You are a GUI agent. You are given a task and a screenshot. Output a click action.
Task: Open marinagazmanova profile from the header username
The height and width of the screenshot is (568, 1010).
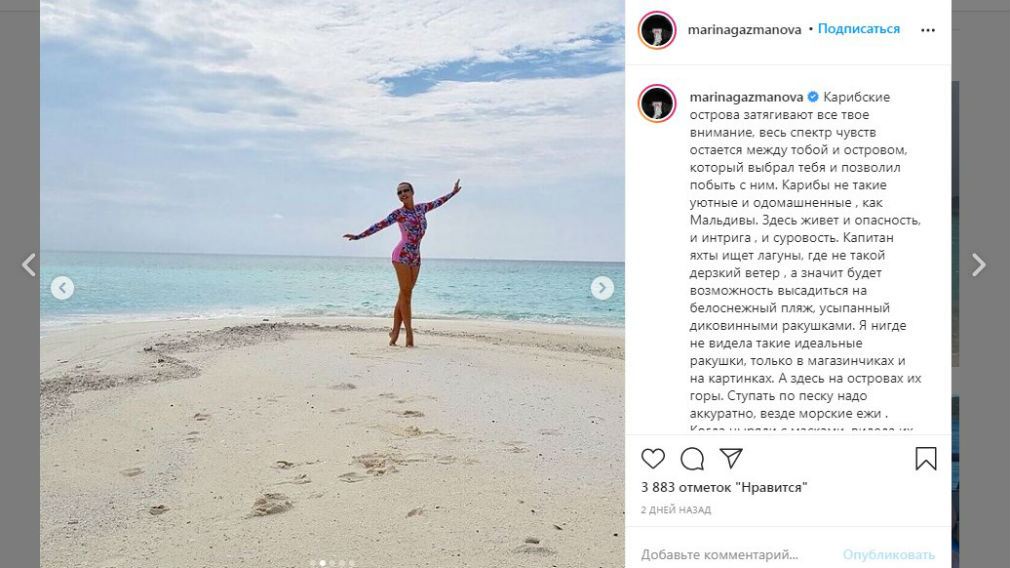[744, 29]
